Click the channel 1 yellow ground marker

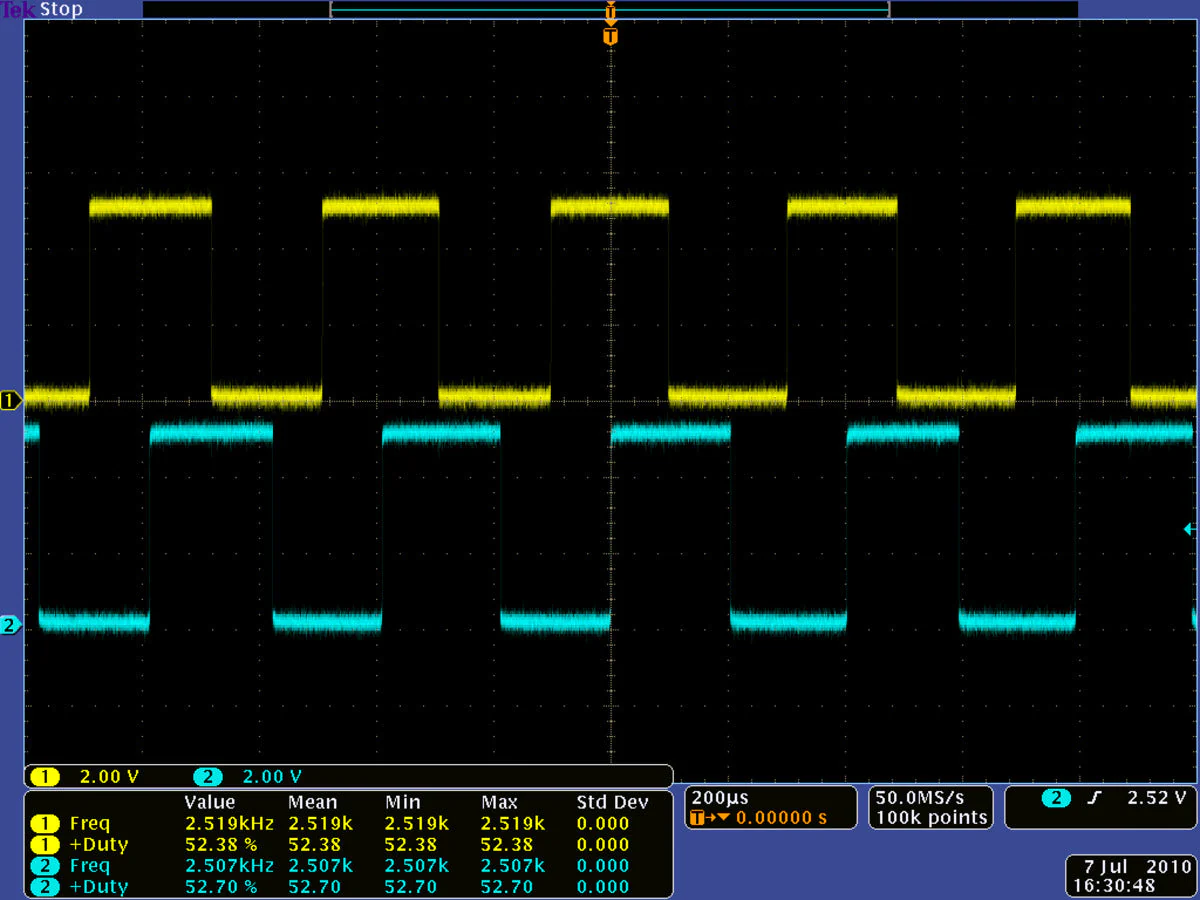(x=11, y=400)
